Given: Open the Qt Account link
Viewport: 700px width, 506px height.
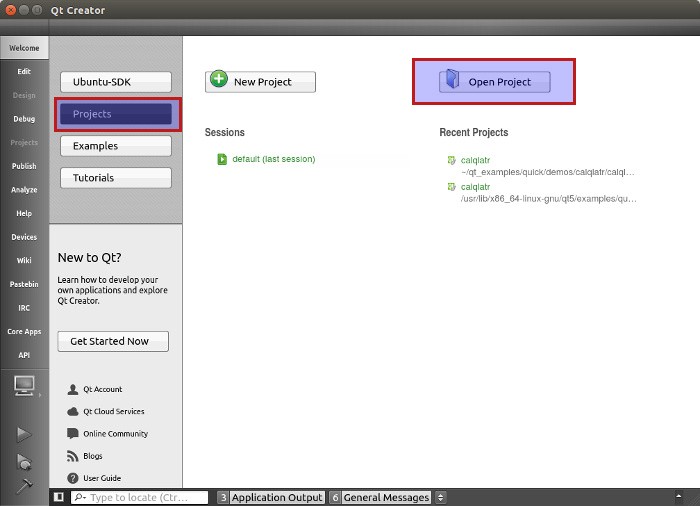Looking at the screenshot, I should click(103, 389).
